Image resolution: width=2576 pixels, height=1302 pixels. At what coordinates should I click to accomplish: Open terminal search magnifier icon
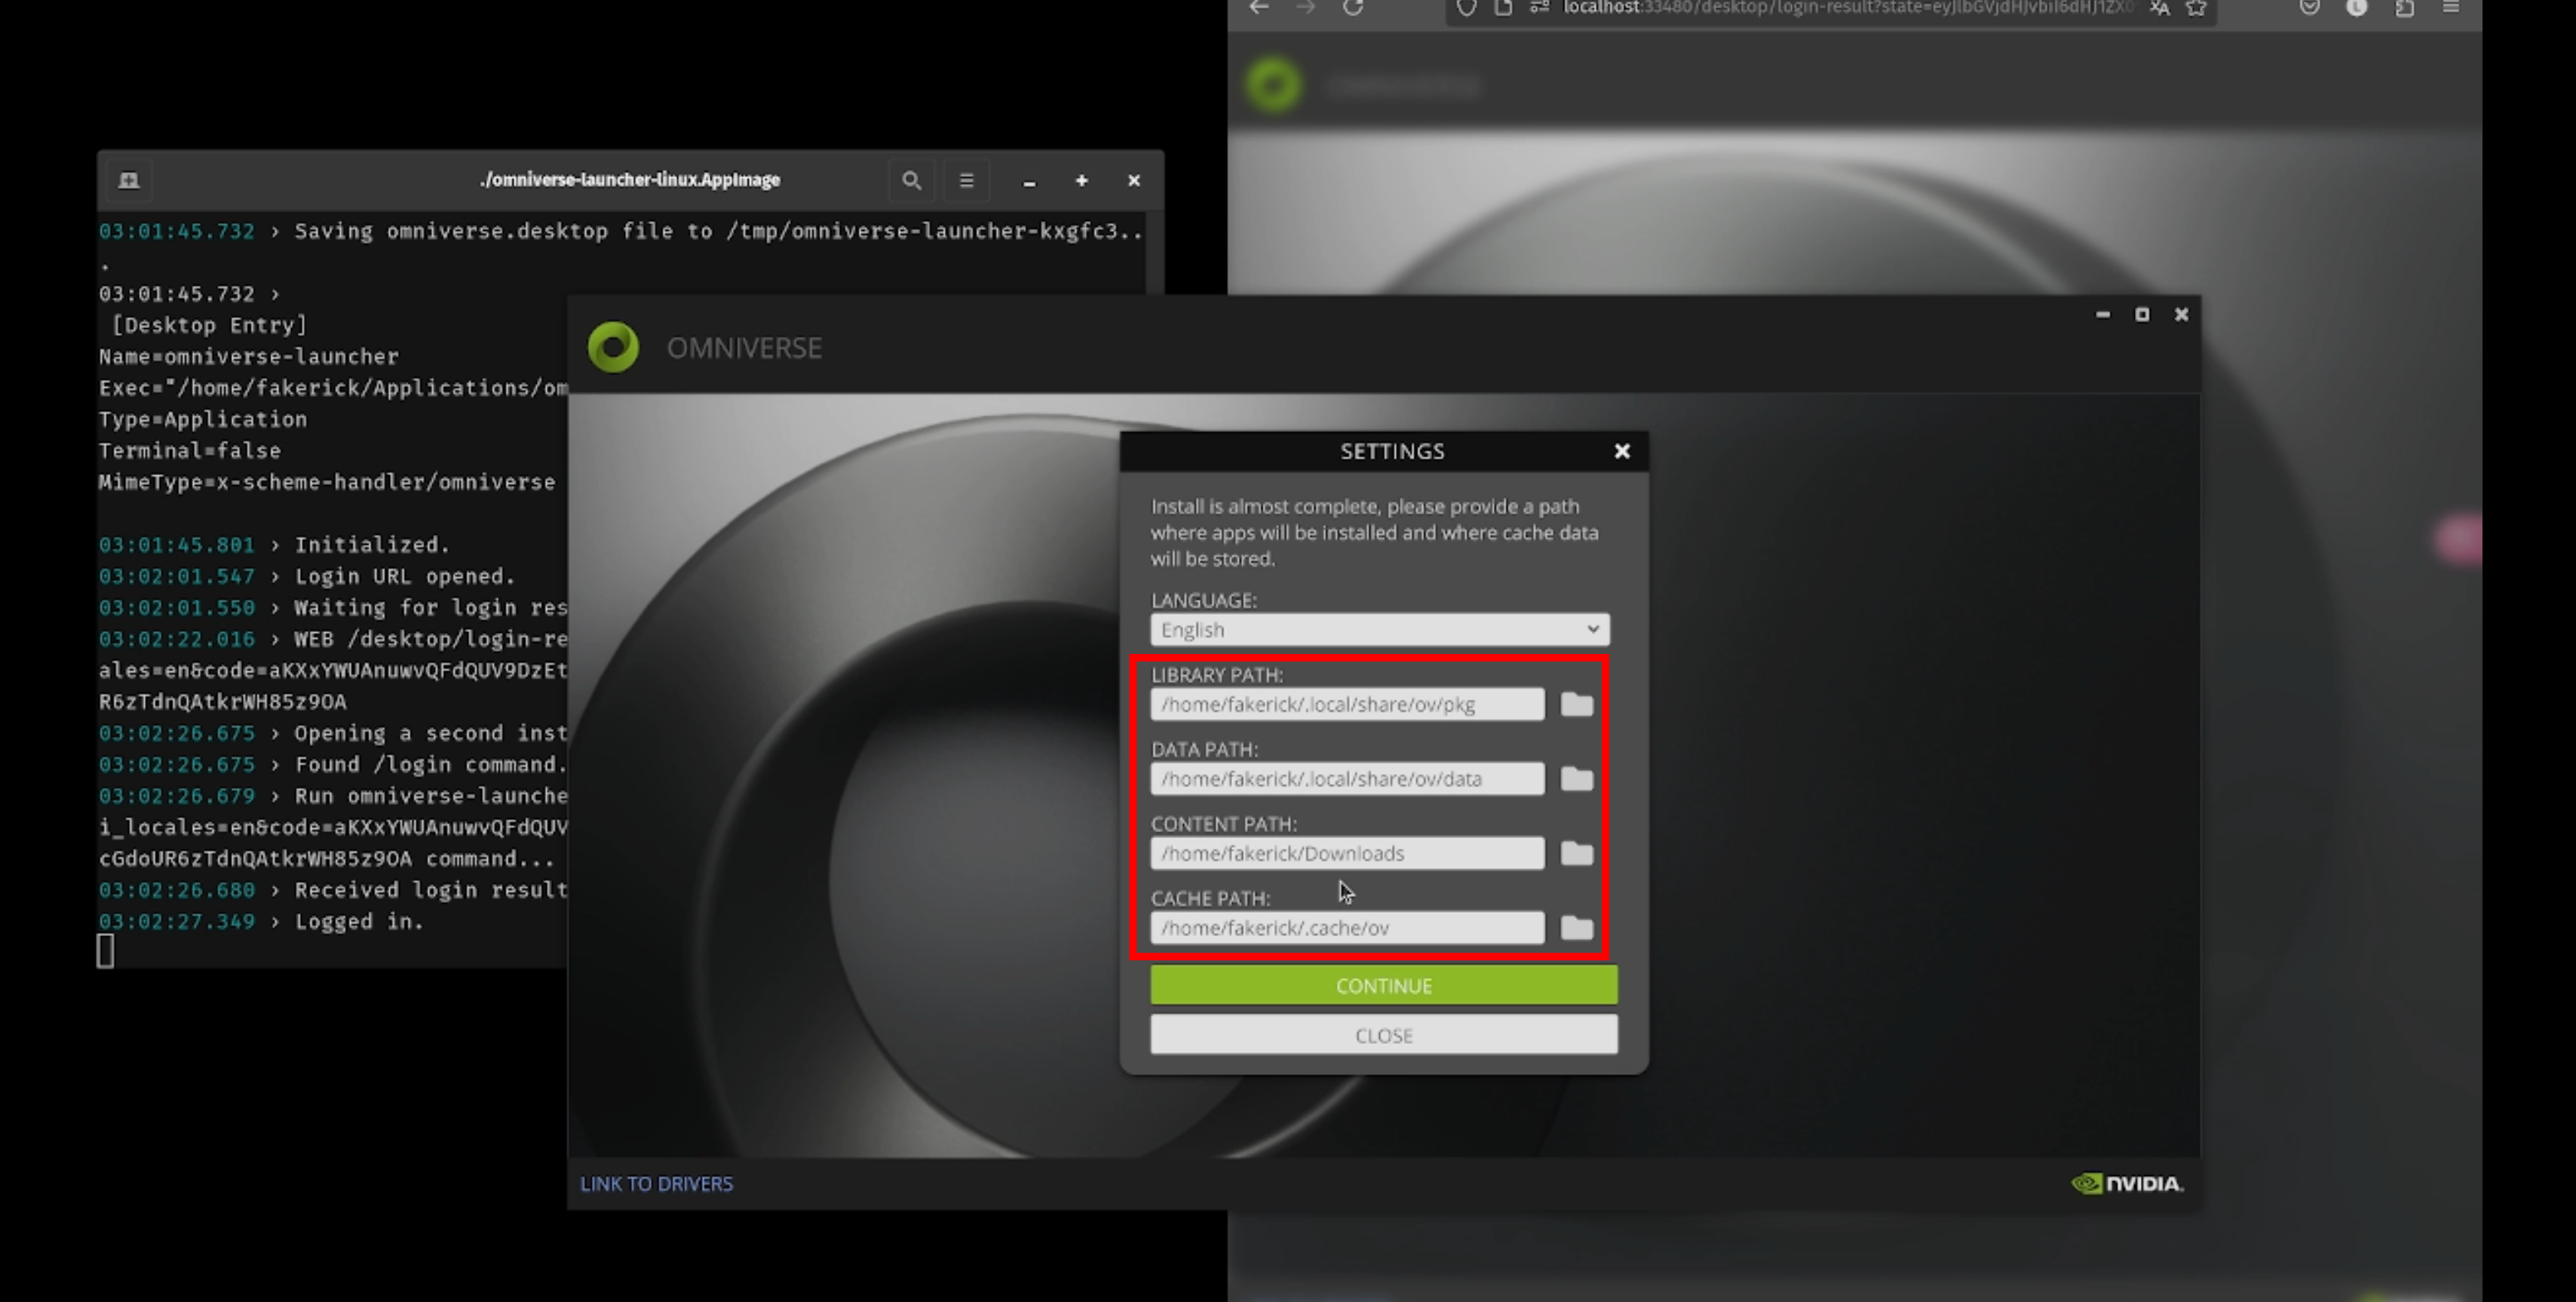[x=911, y=181]
